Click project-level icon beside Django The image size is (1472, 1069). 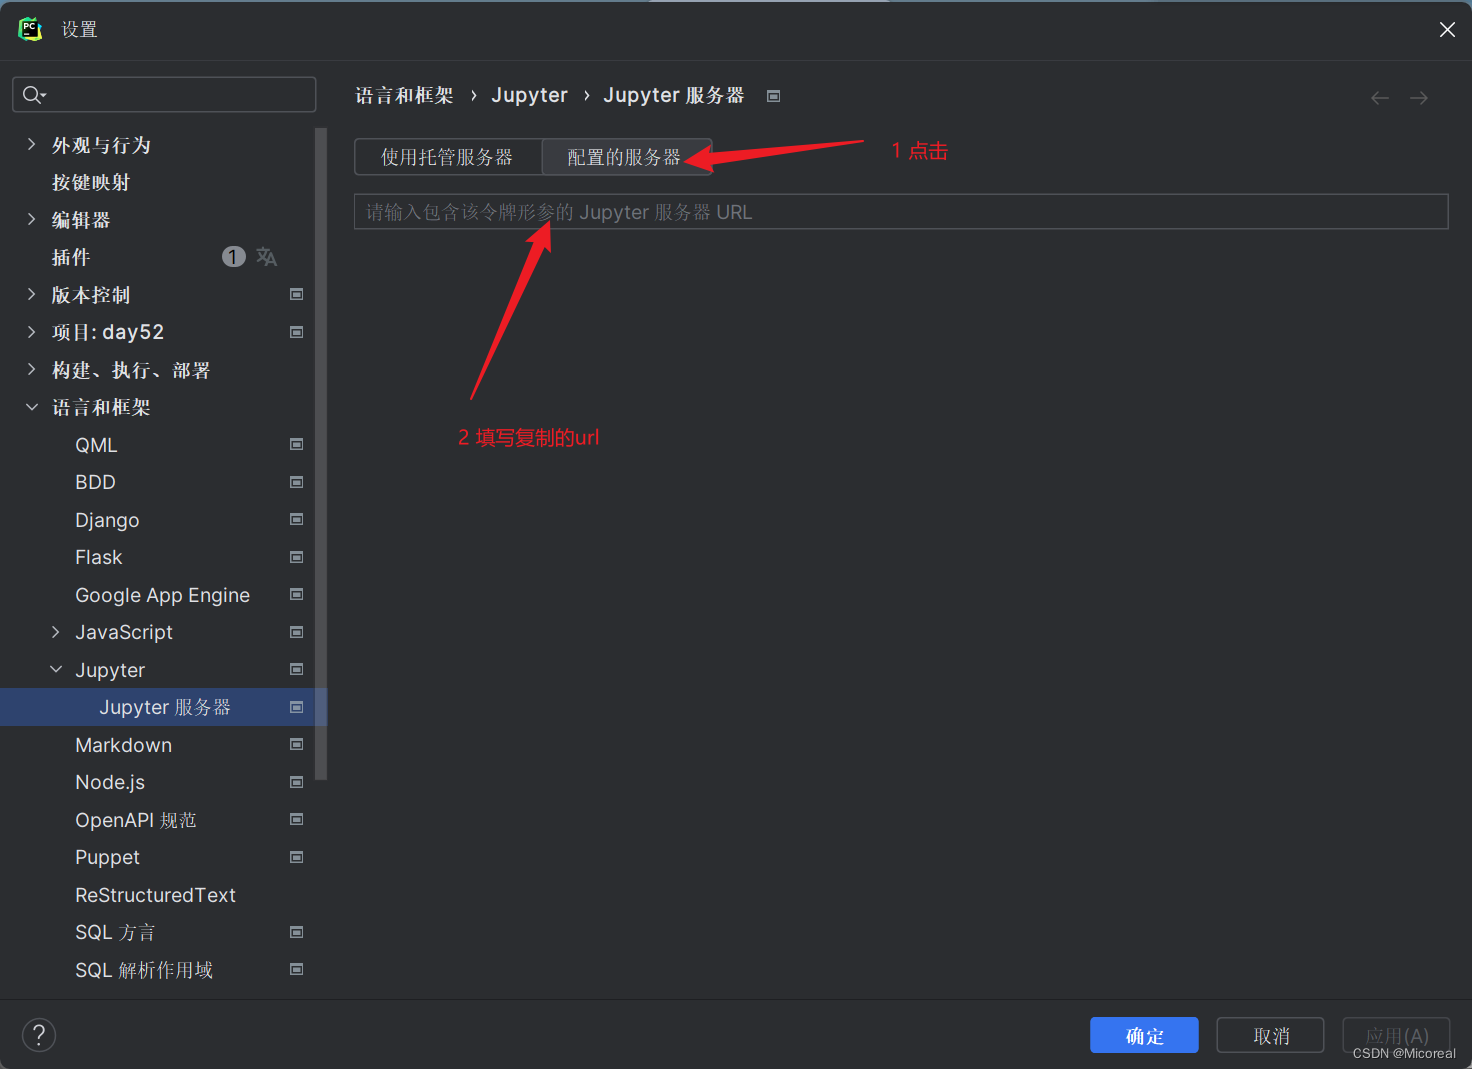[296, 519]
